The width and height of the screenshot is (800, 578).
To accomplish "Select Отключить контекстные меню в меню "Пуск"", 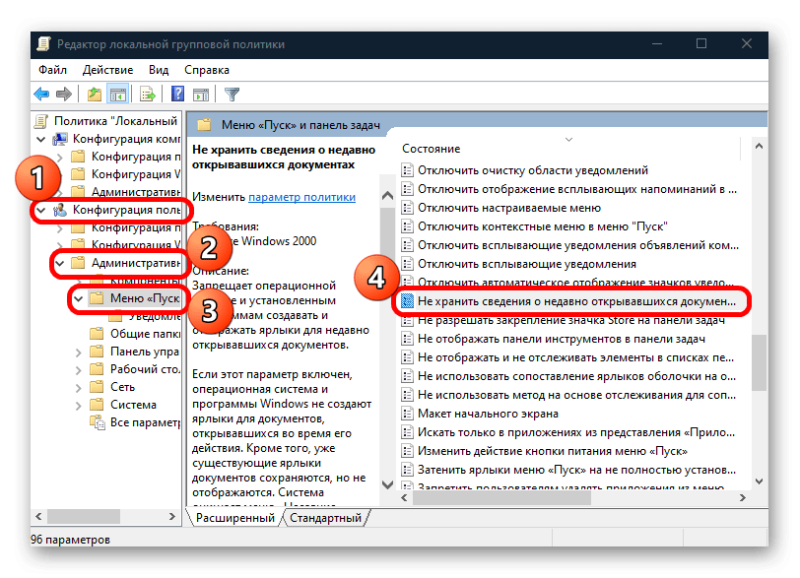I will [542, 226].
